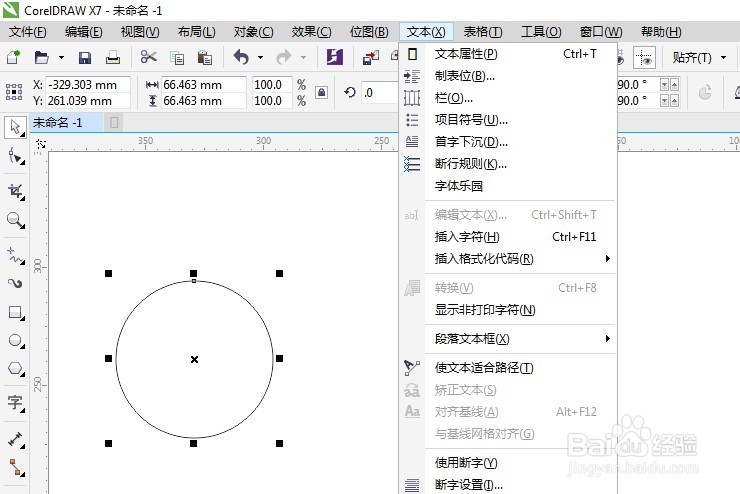Open the 窗口(W) menu

(x=601, y=32)
